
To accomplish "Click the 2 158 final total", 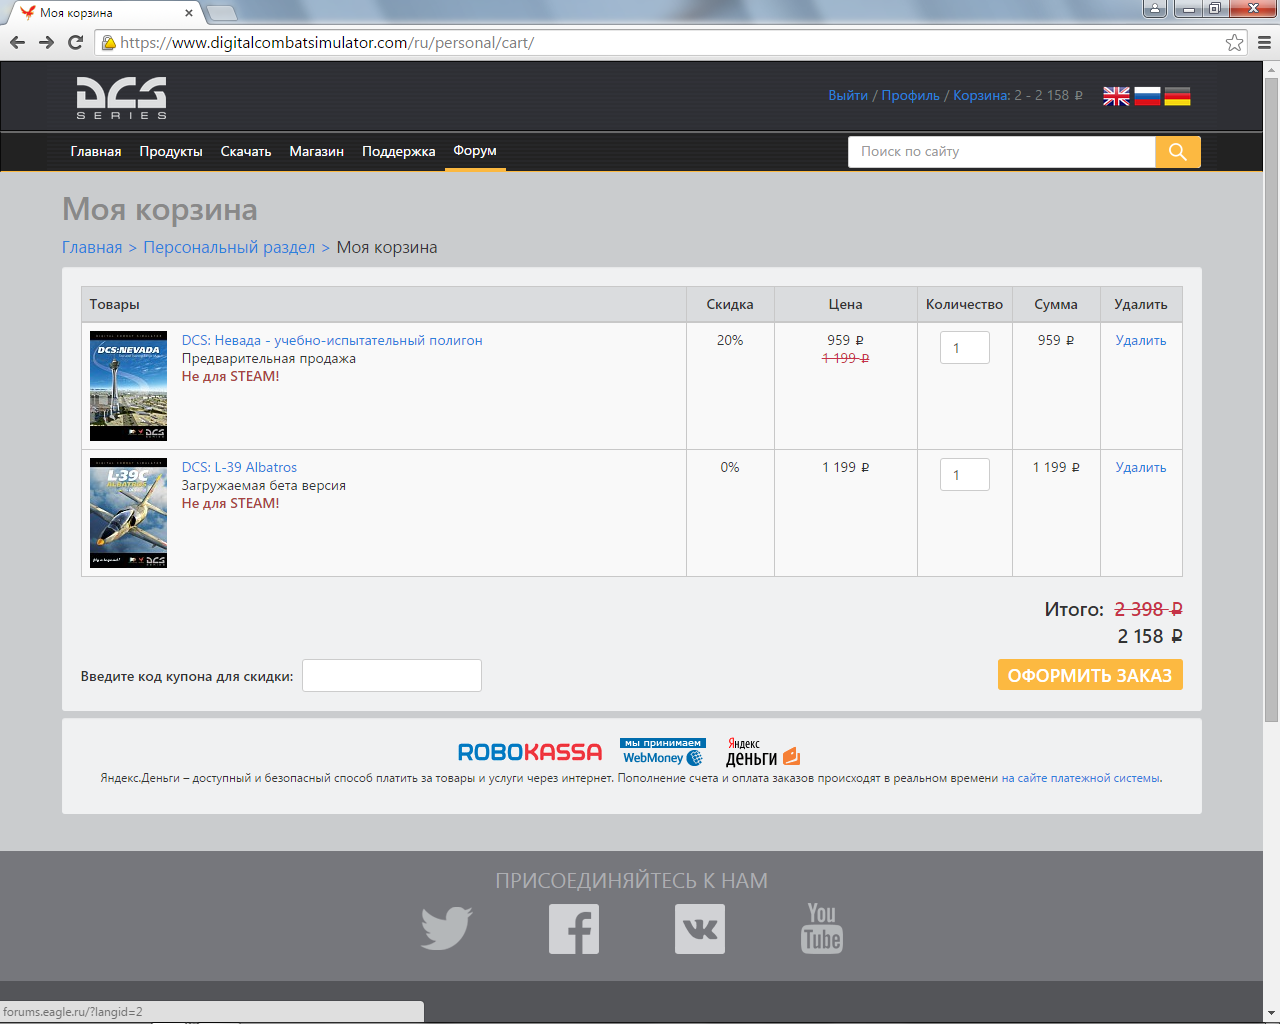I will tap(1150, 636).
